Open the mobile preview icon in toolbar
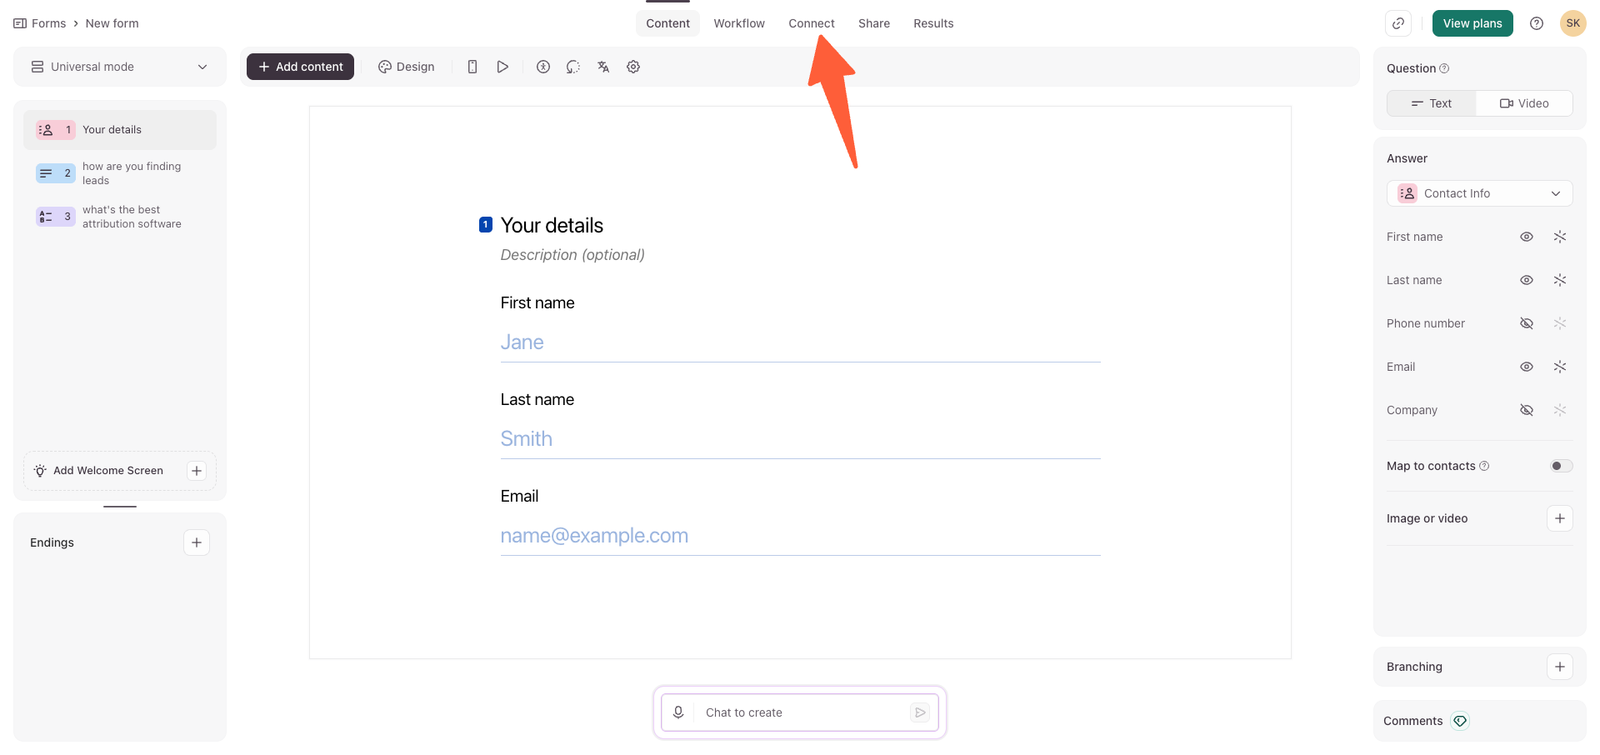 click(x=472, y=67)
